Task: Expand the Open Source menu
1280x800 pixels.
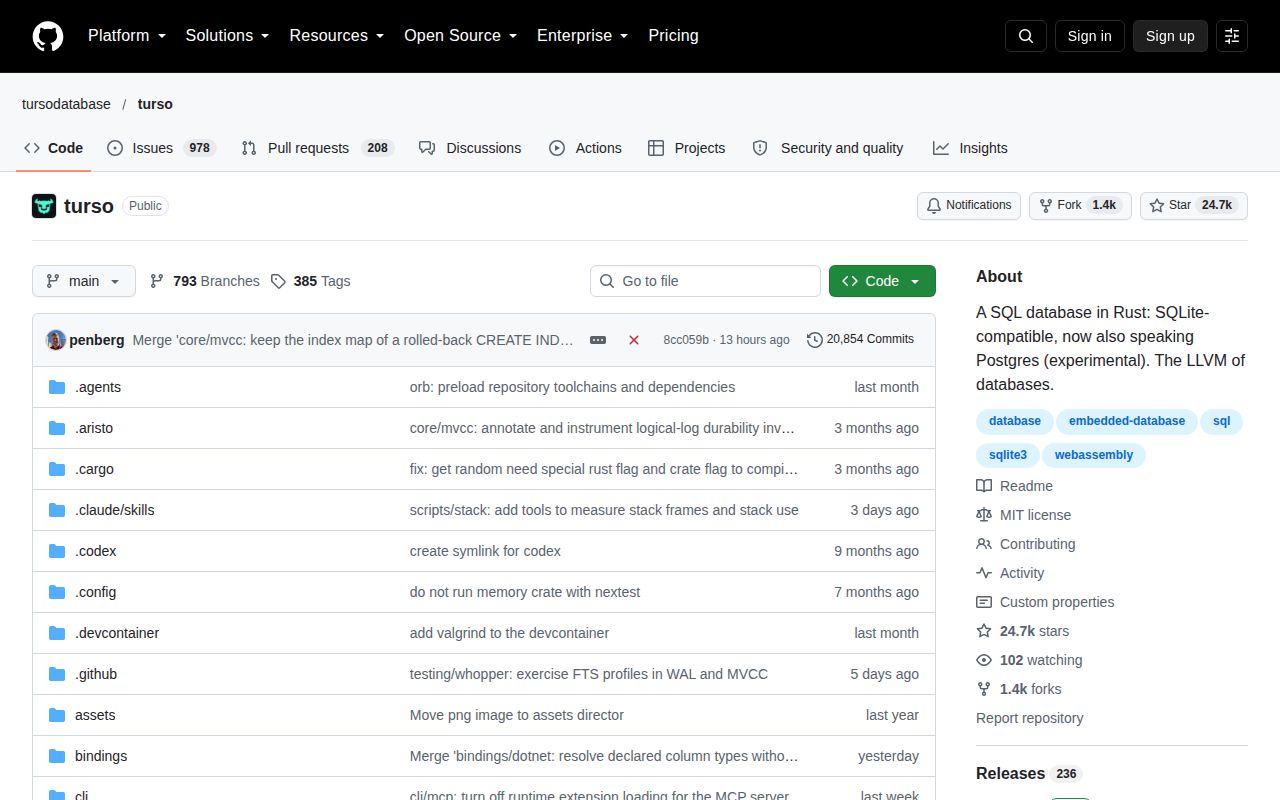Action: click(461, 36)
